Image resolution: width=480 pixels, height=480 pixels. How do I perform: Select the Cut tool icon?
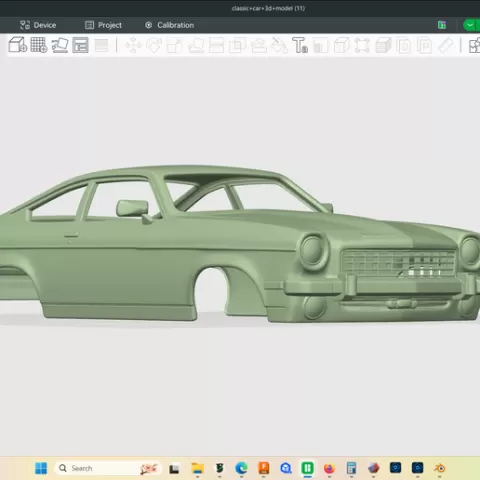point(216,45)
